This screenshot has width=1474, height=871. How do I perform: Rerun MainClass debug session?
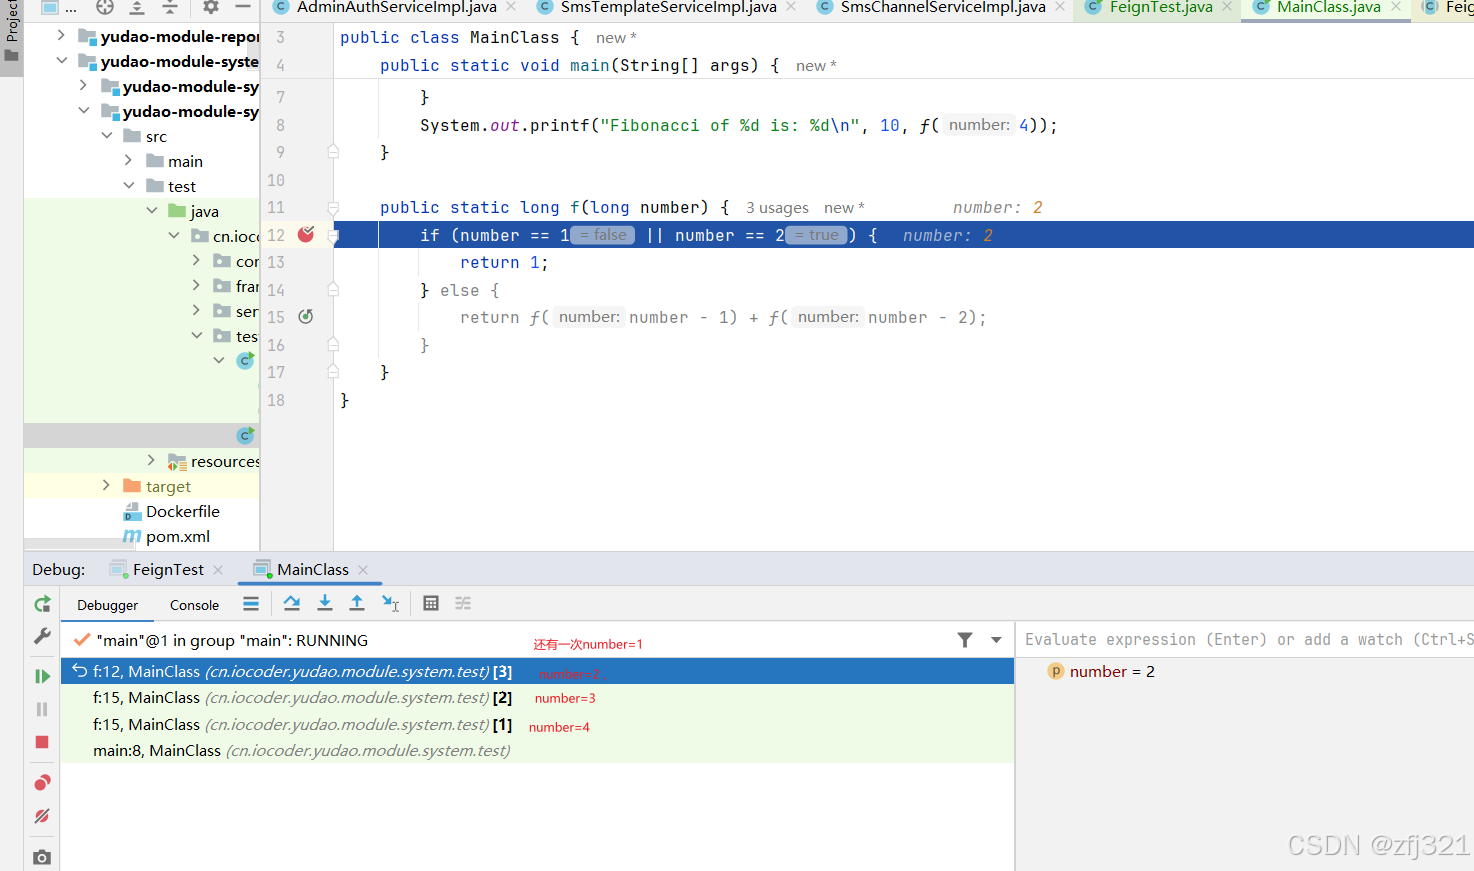42,604
